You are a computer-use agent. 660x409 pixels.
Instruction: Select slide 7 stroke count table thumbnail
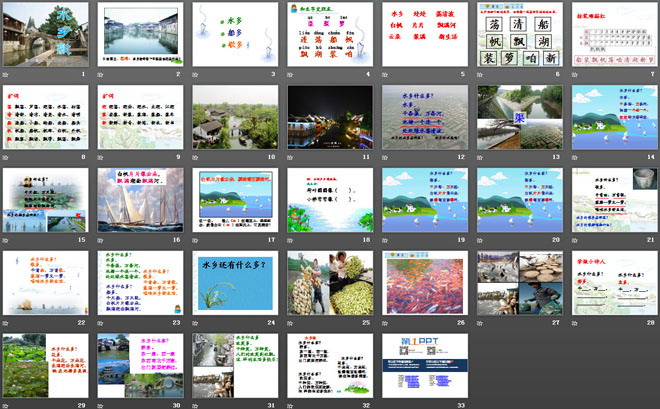click(x=615, y=35)
